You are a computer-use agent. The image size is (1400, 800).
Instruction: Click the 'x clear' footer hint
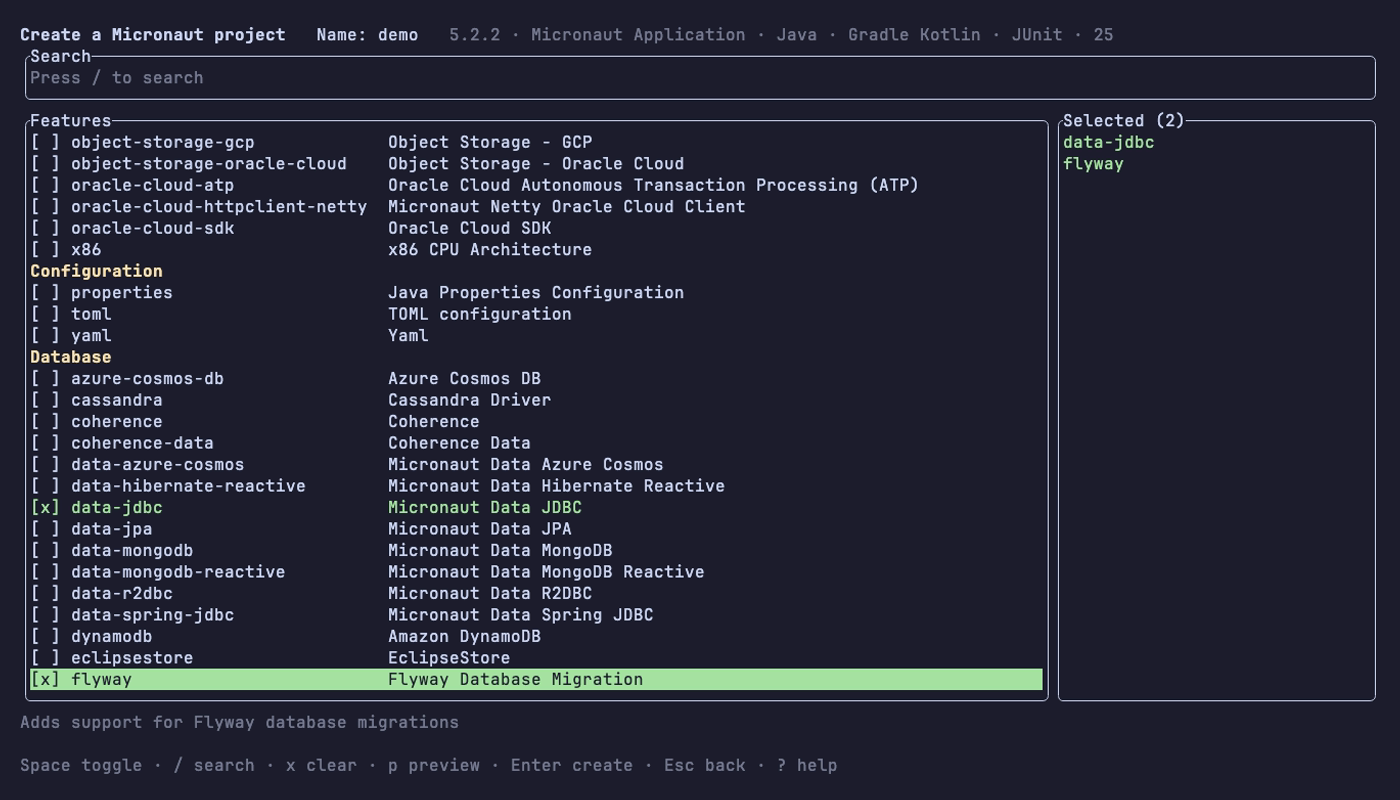pos(321,765)
